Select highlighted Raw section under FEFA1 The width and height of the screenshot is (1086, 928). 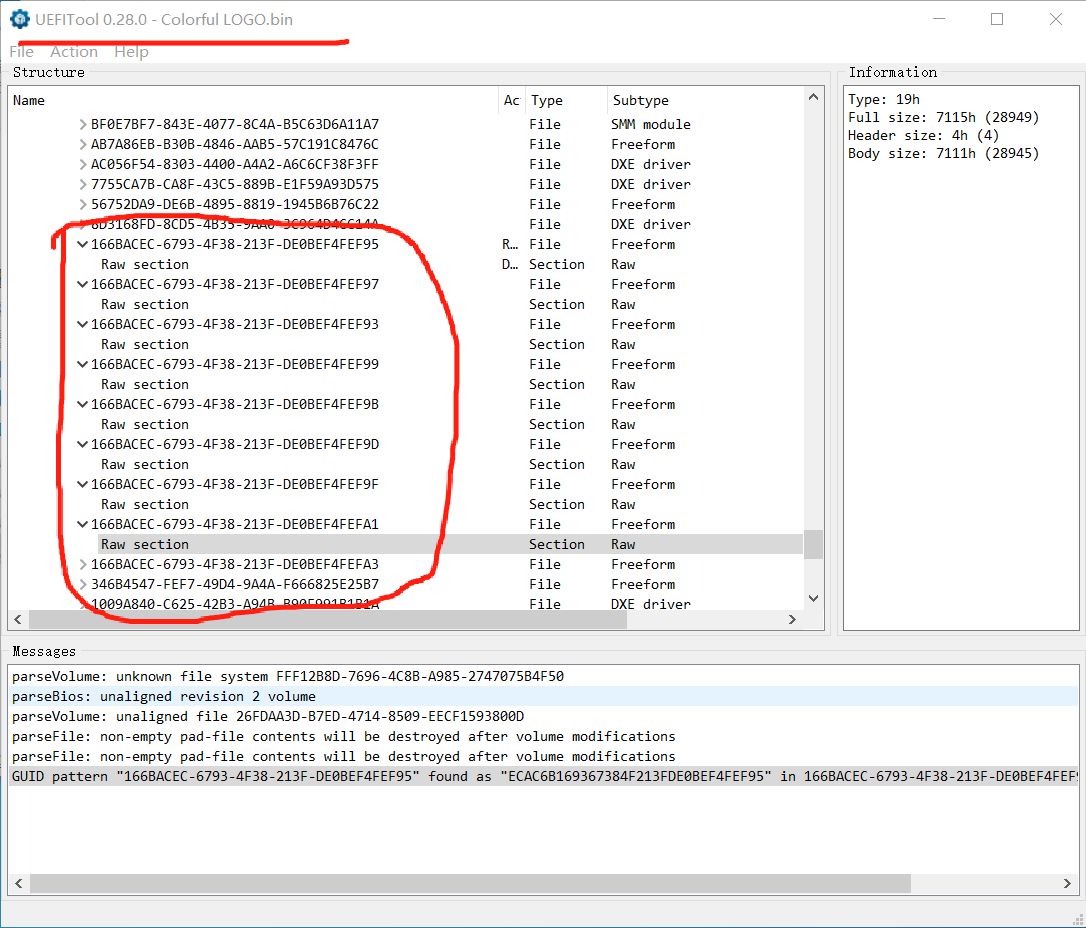(145, 544)
